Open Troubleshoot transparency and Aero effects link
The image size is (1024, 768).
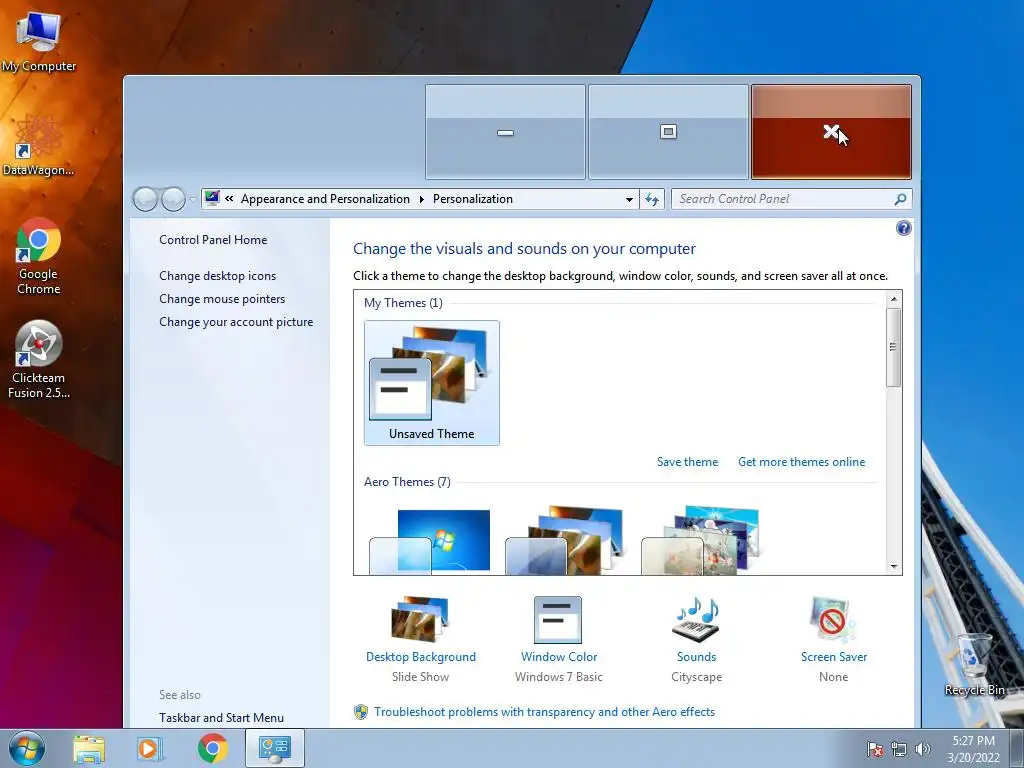544,712
